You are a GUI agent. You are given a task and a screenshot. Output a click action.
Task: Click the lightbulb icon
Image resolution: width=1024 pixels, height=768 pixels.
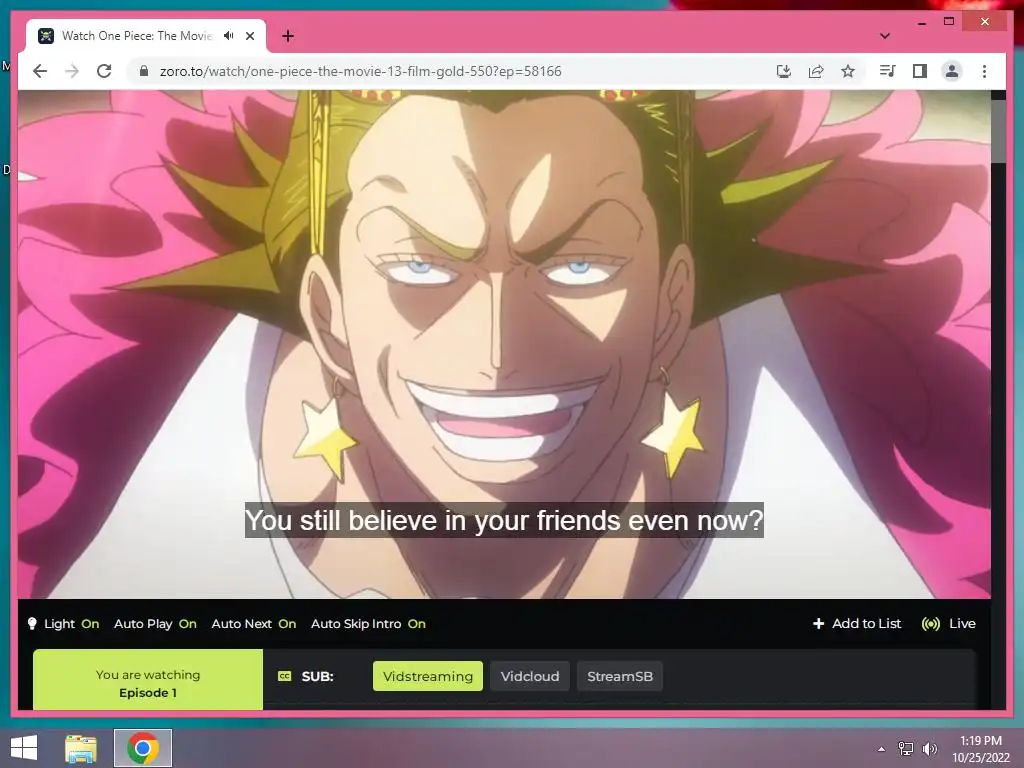click(32, 624)
